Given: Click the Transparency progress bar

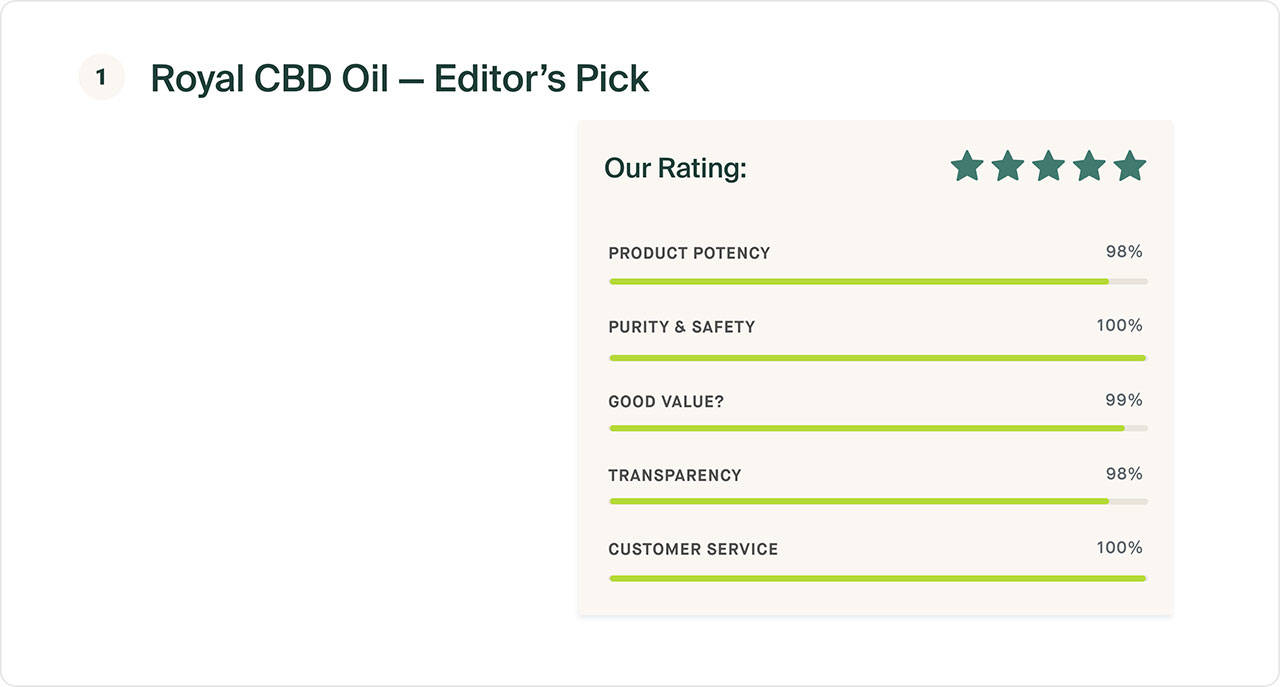Looking at the screenshot, I should 877,501.
